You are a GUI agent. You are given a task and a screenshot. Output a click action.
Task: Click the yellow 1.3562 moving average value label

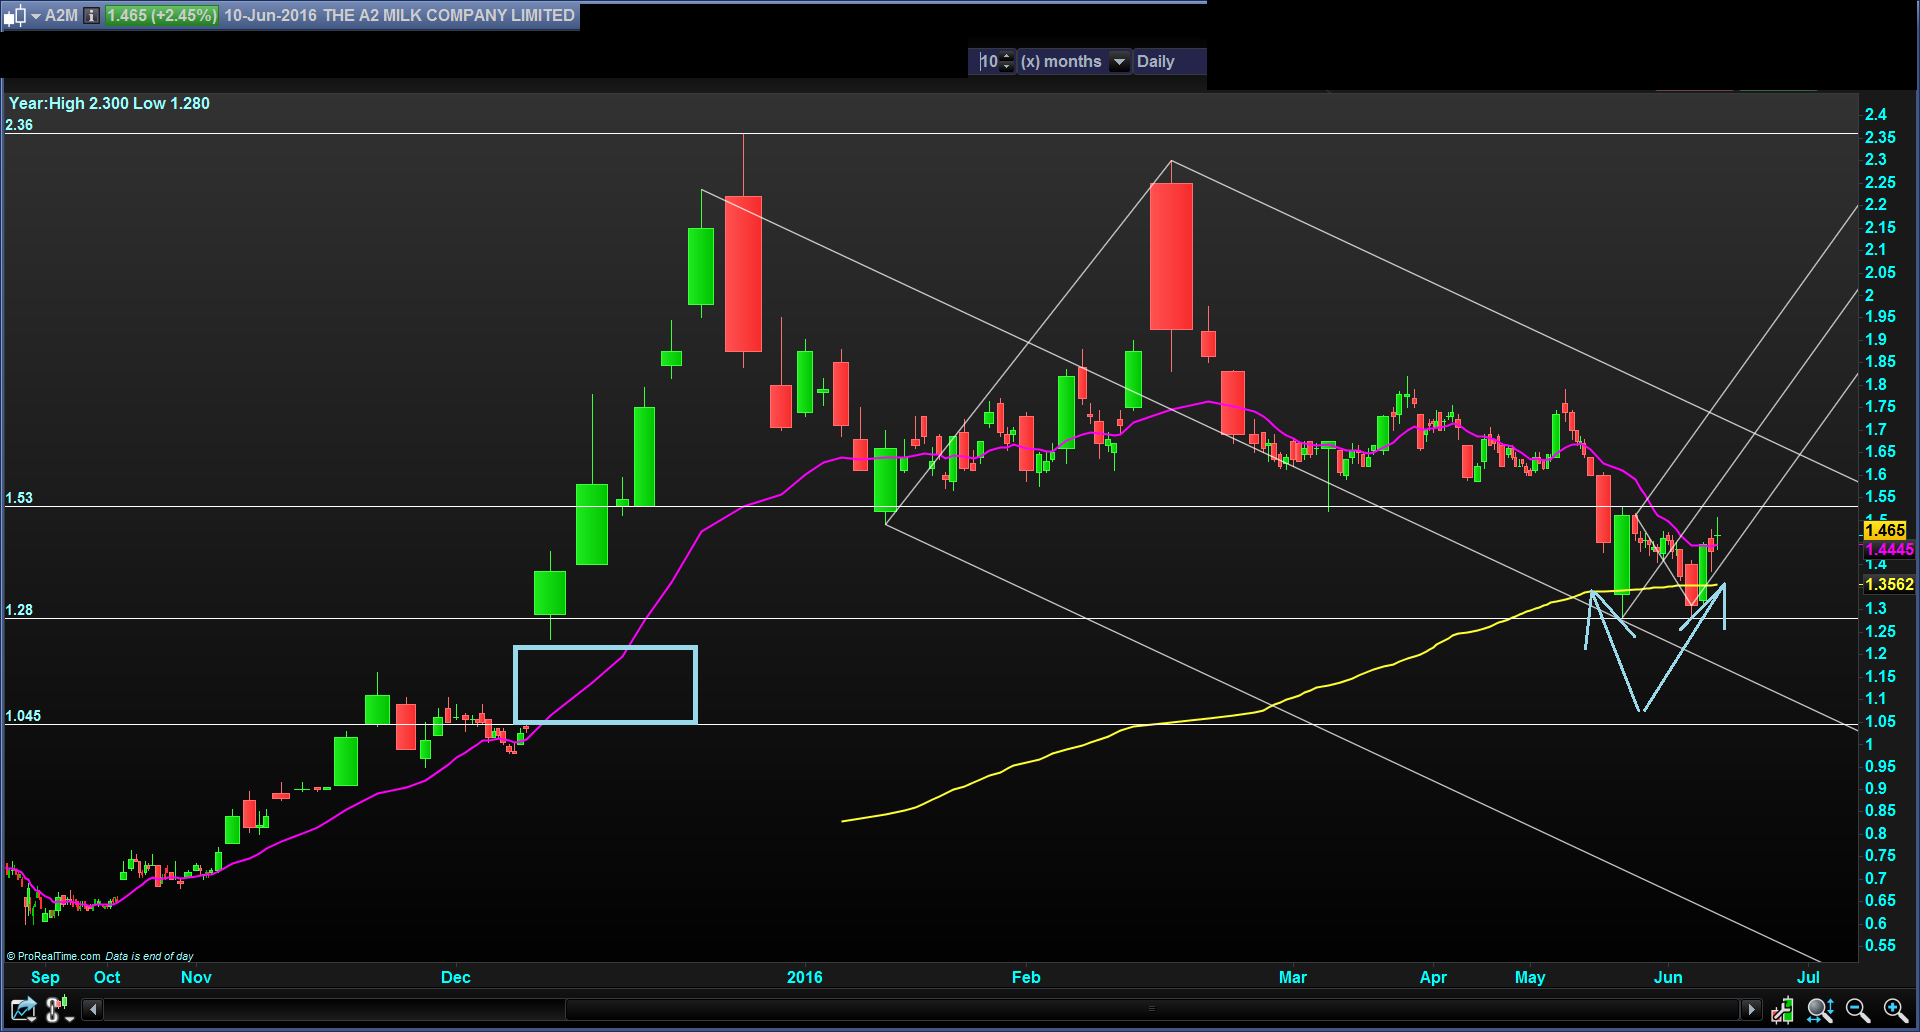pyautogui.click(x=1889, y=584)
